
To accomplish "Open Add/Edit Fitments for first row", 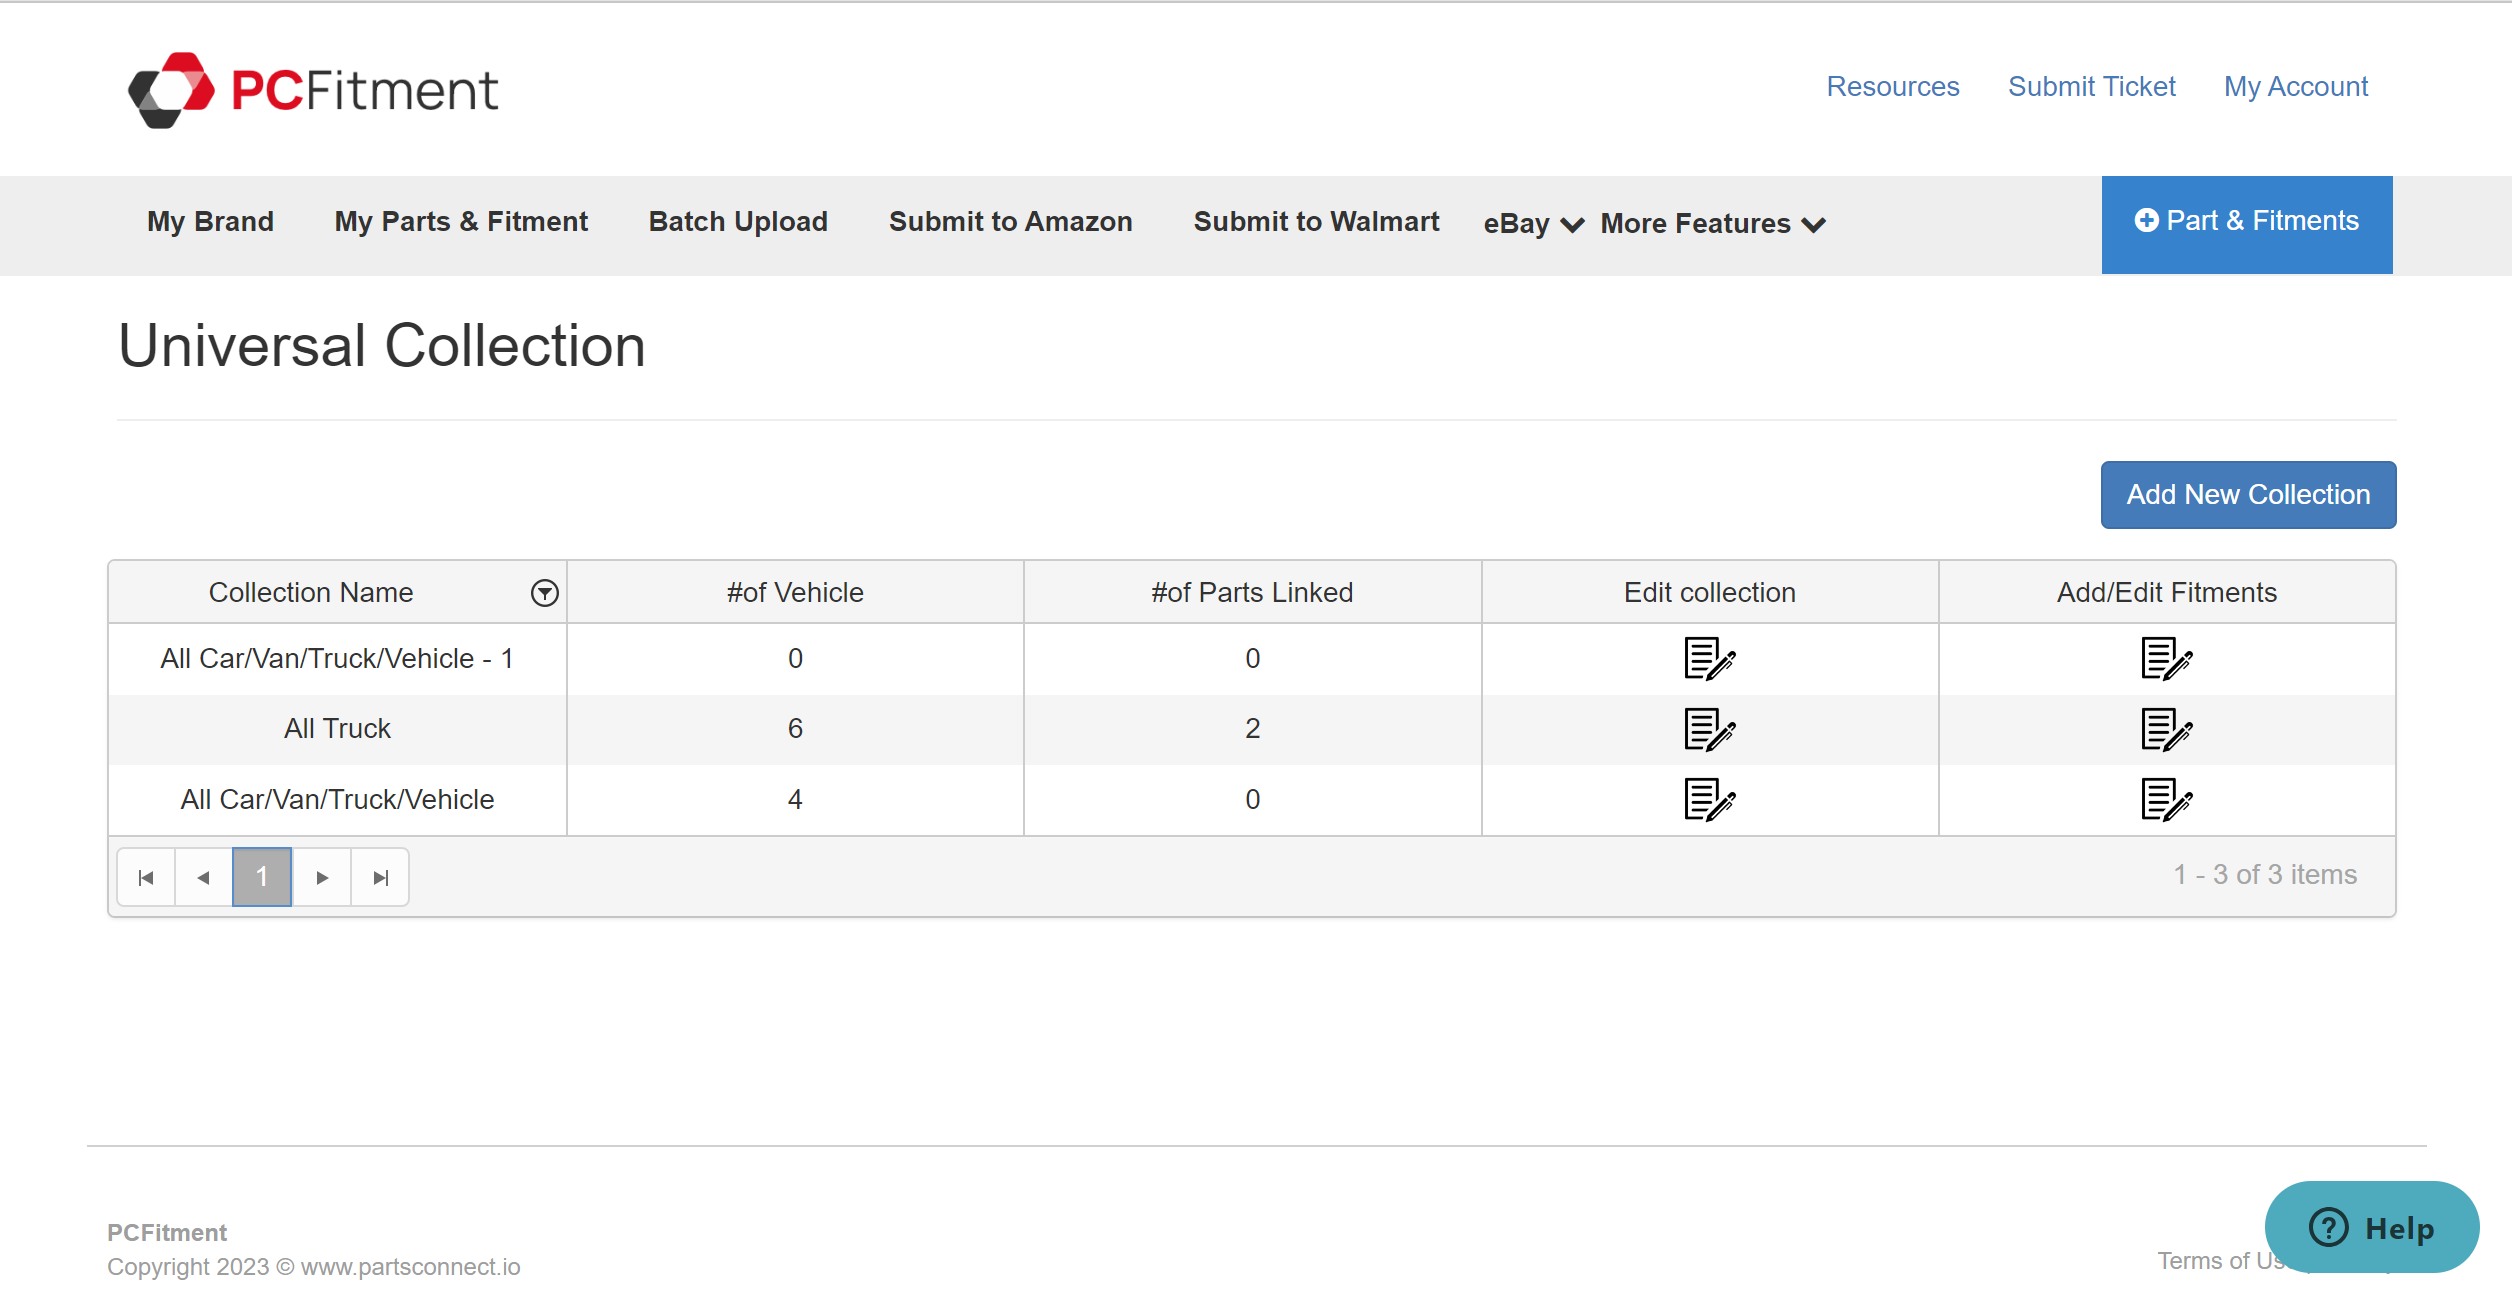I will coord(2166,659).
